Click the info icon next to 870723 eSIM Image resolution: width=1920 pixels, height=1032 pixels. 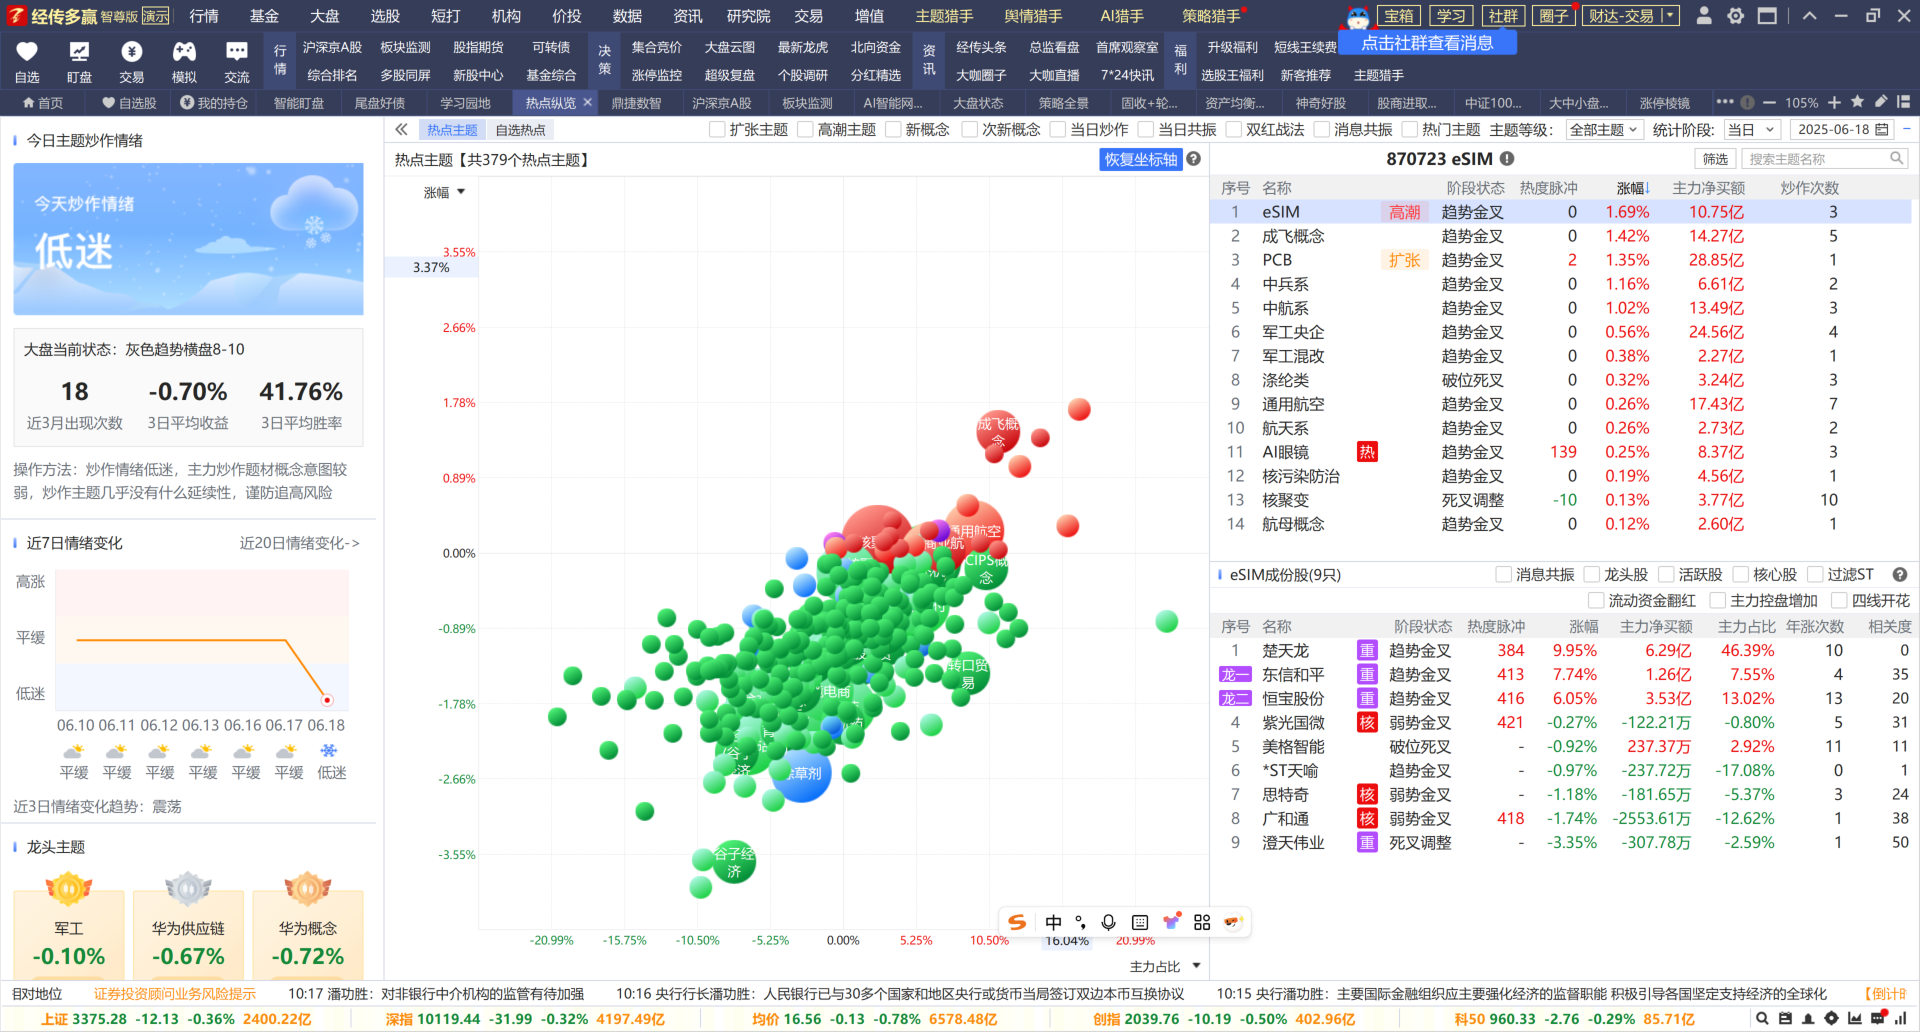pos(1507,158)
